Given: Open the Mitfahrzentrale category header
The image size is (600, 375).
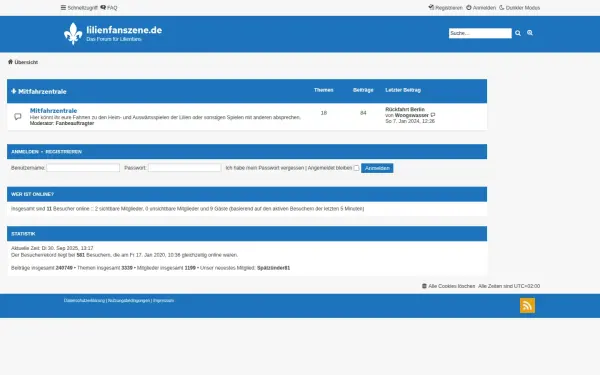Looking at the screenshot, I should [x=42, y=91].
